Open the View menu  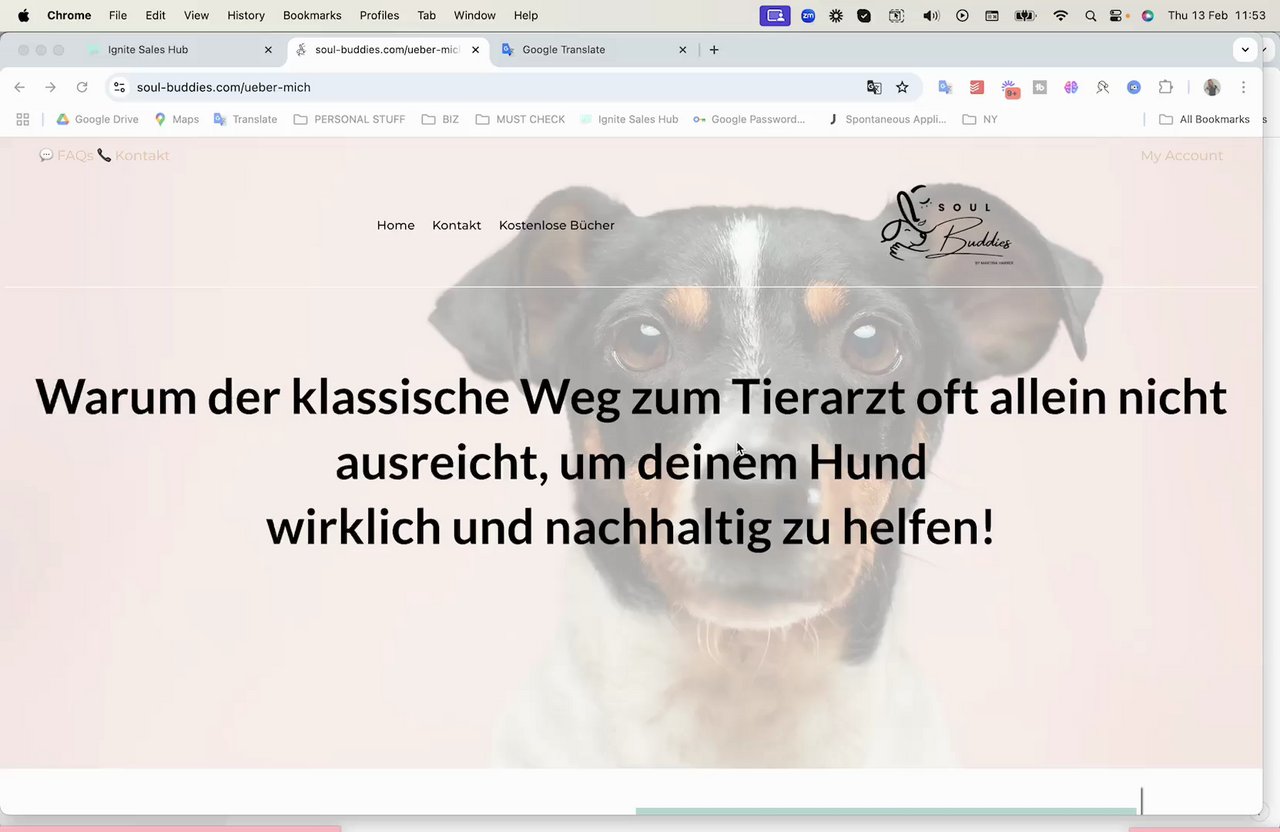coord(196,15)
